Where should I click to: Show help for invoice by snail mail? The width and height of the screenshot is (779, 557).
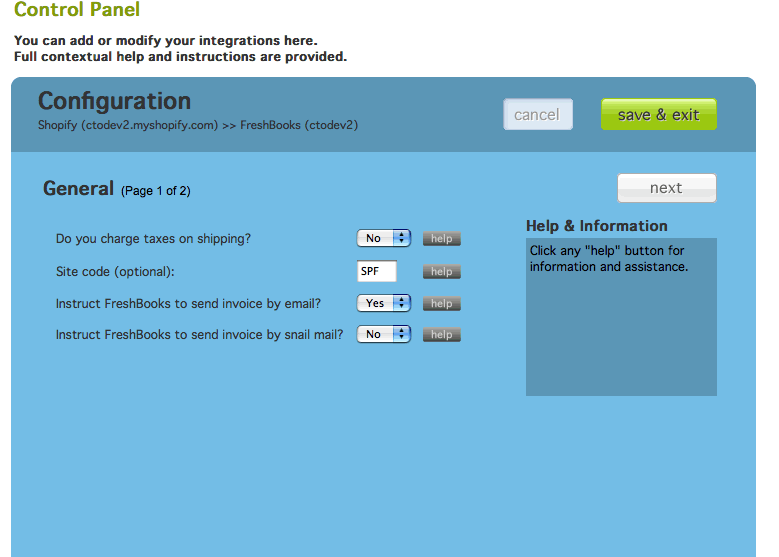[442, 334]
